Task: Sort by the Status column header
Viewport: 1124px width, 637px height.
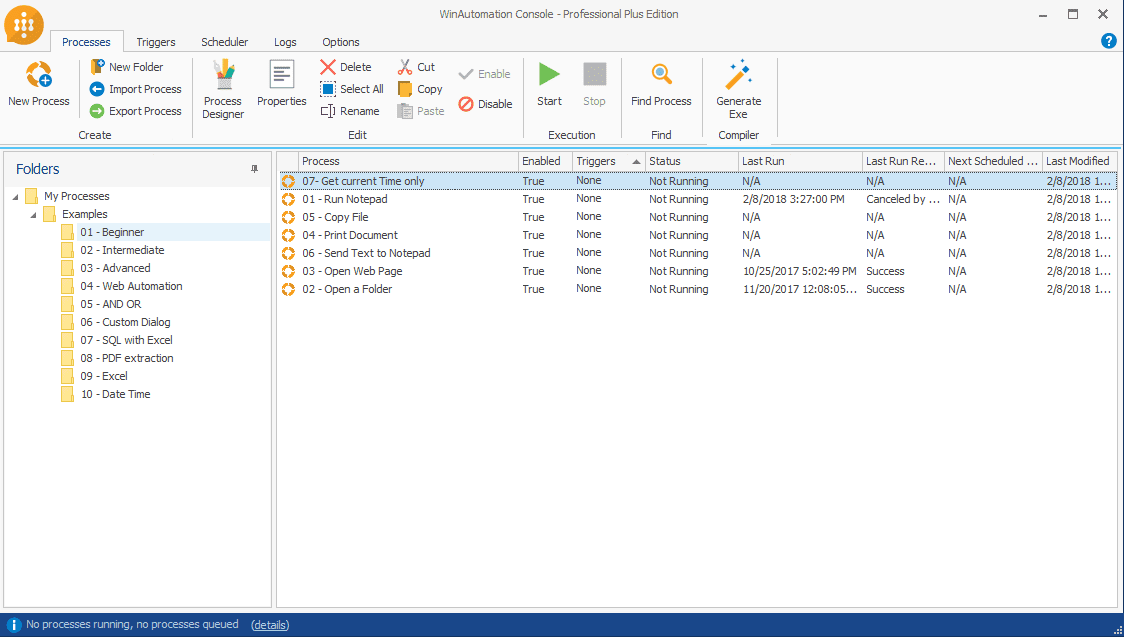Action: pyautogui.click(x=691, y=161)
